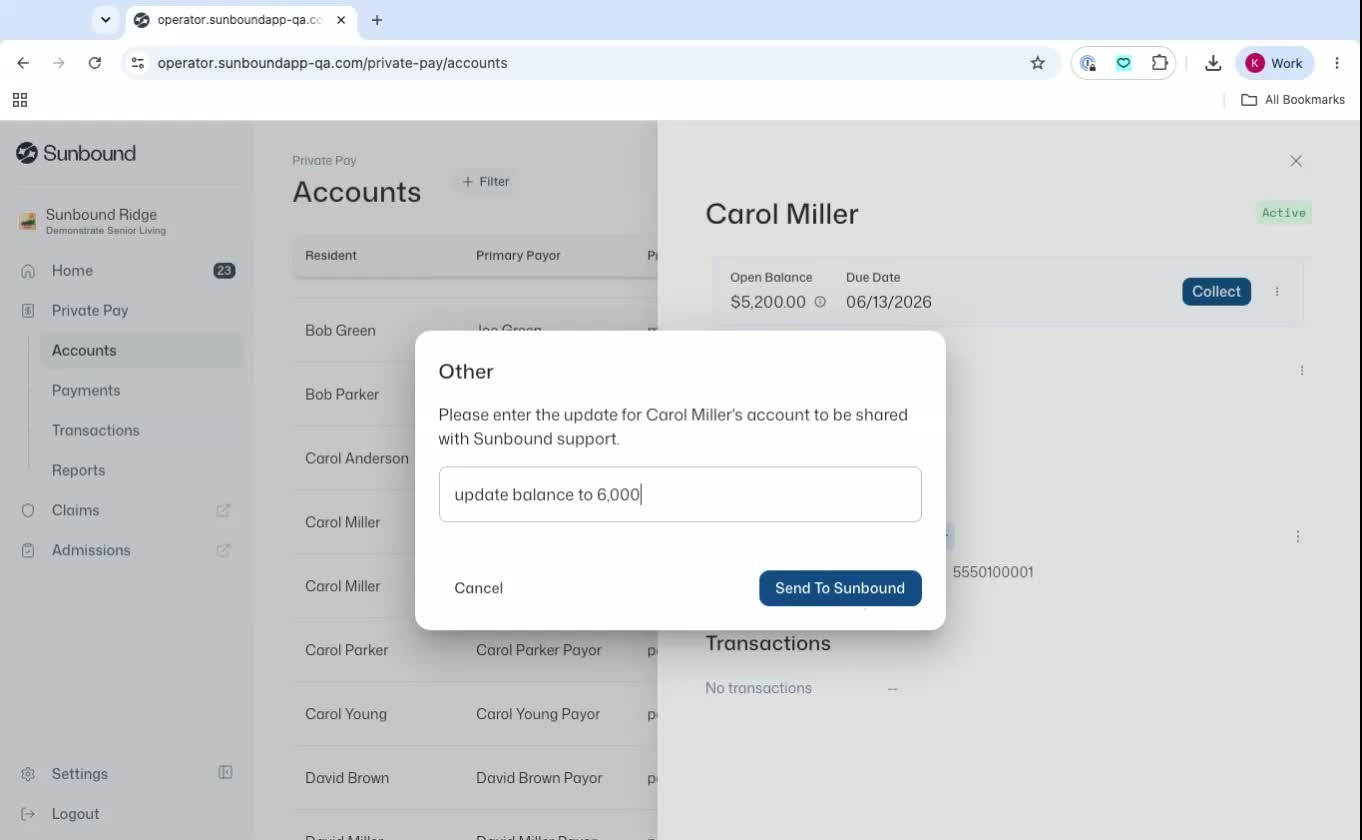1362x840 pixels.
Task: Click the Send To Sunbound button
Action: (840, 588)
